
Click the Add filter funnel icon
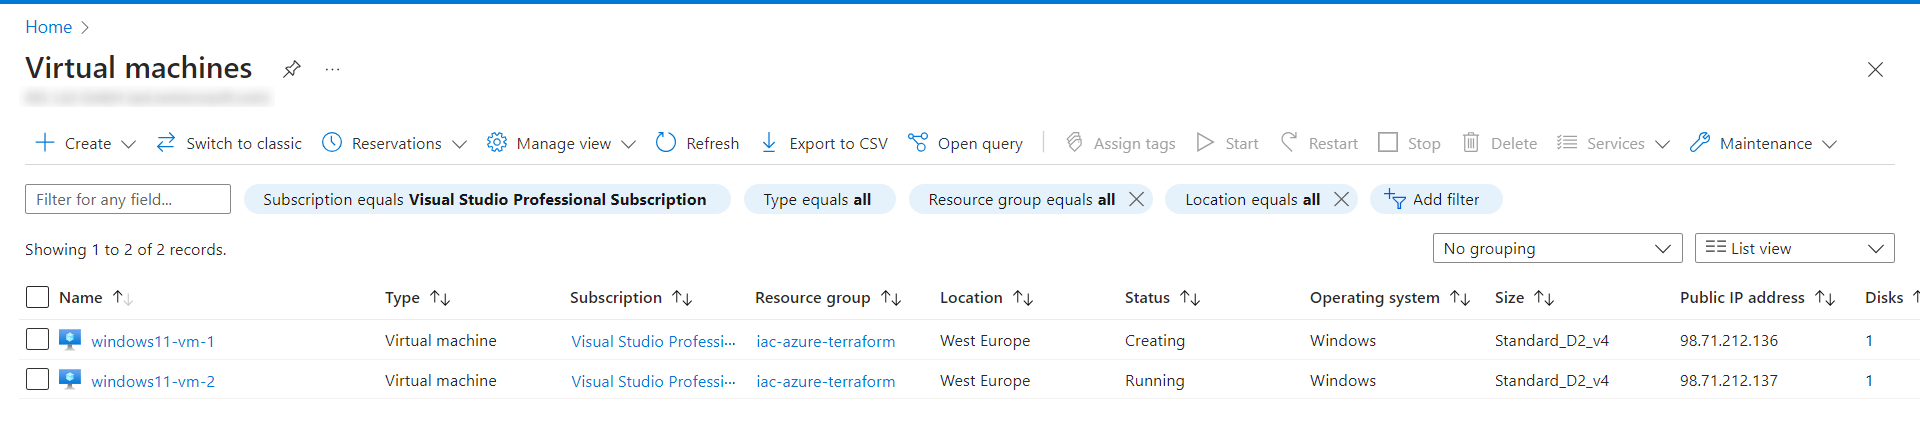point(1395,199)
